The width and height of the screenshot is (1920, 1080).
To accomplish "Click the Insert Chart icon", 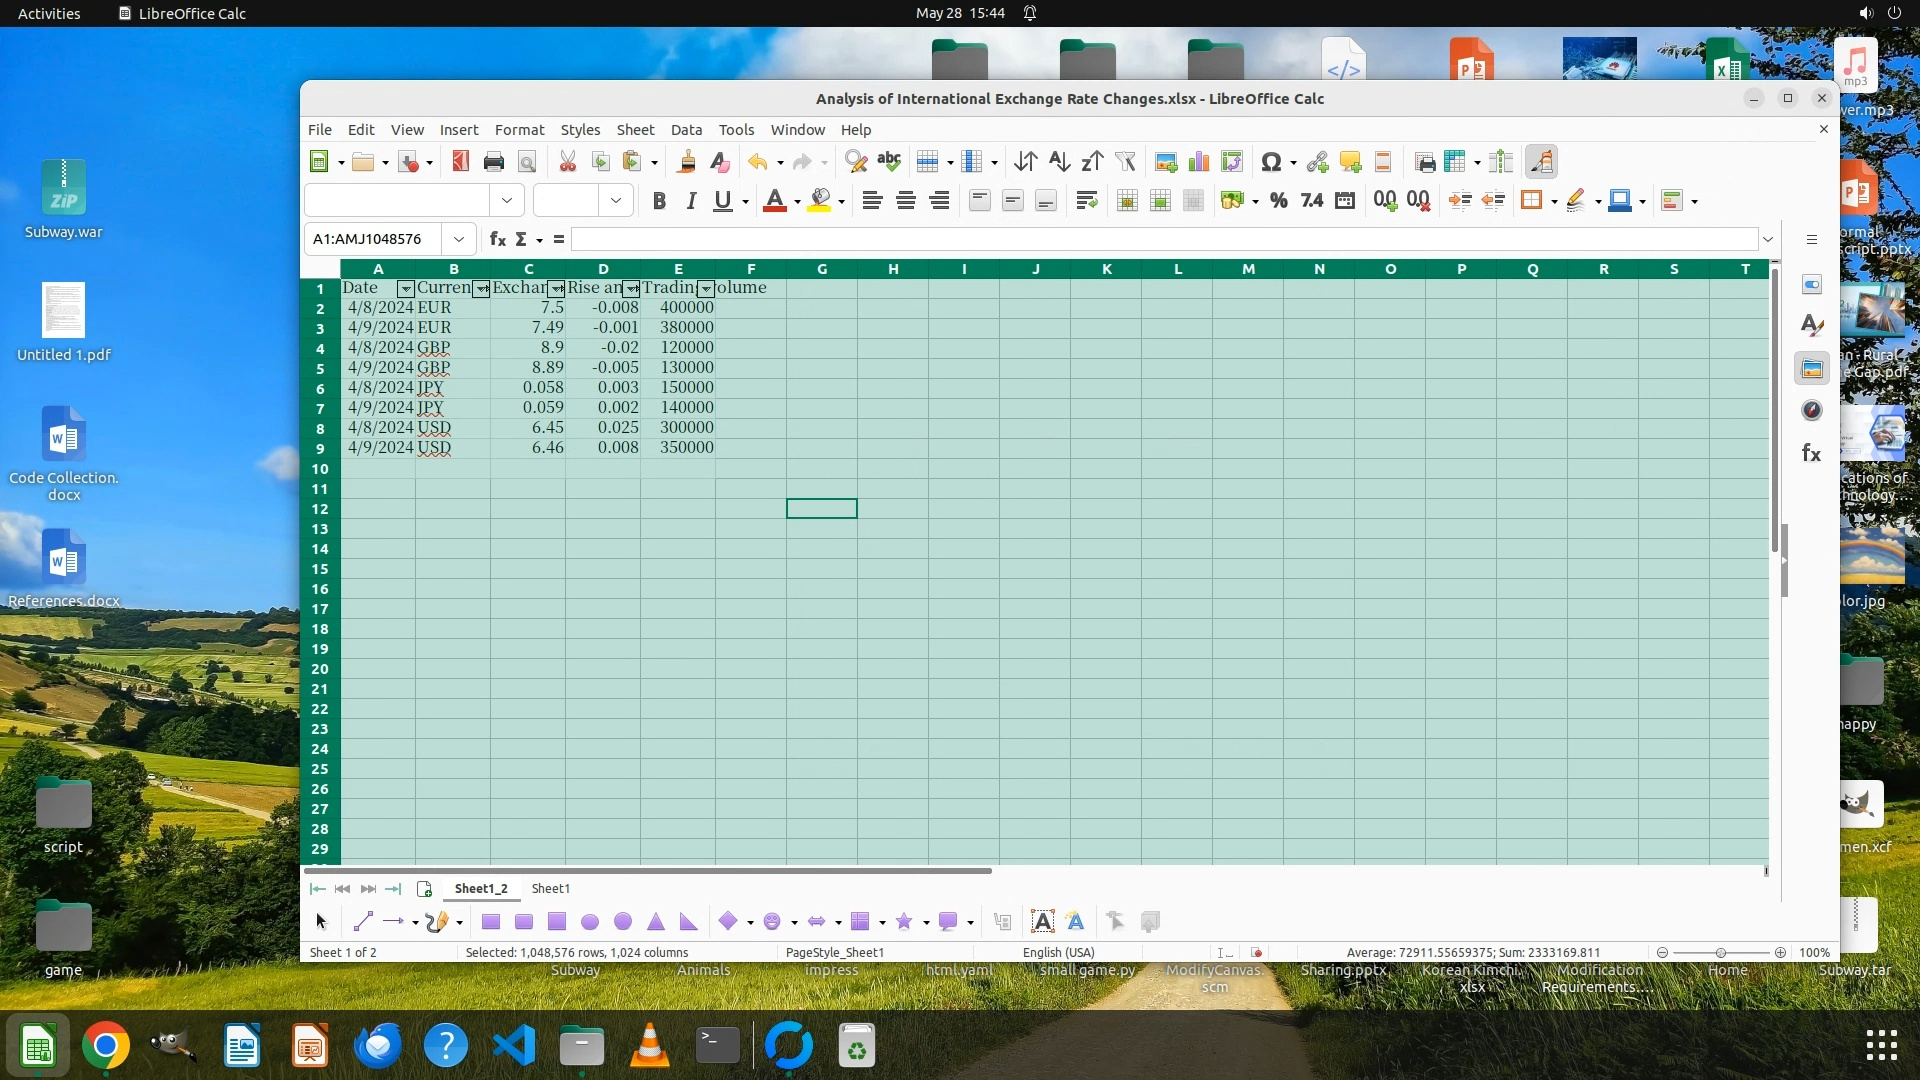I will point(1199,162).
